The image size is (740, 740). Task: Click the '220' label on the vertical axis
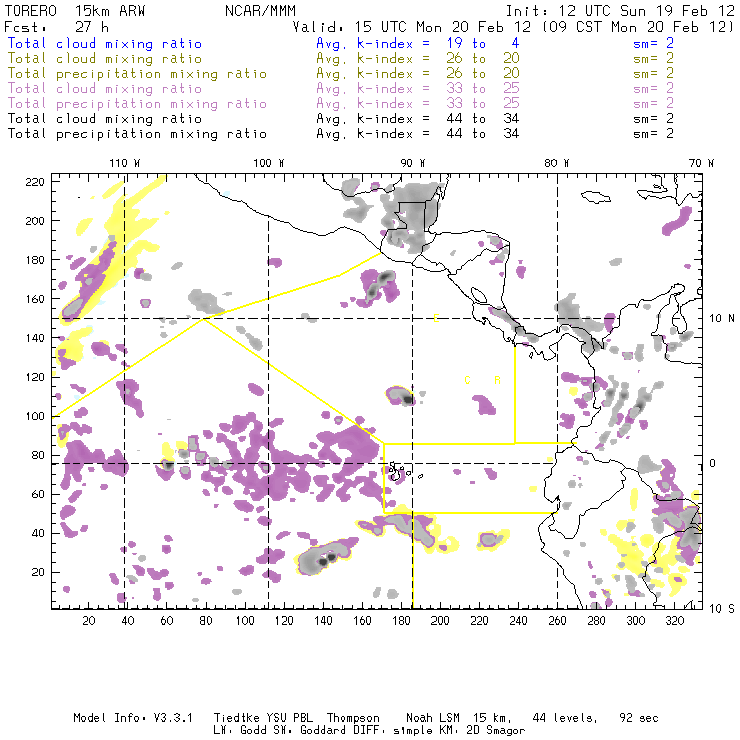[x=35, y=182]
